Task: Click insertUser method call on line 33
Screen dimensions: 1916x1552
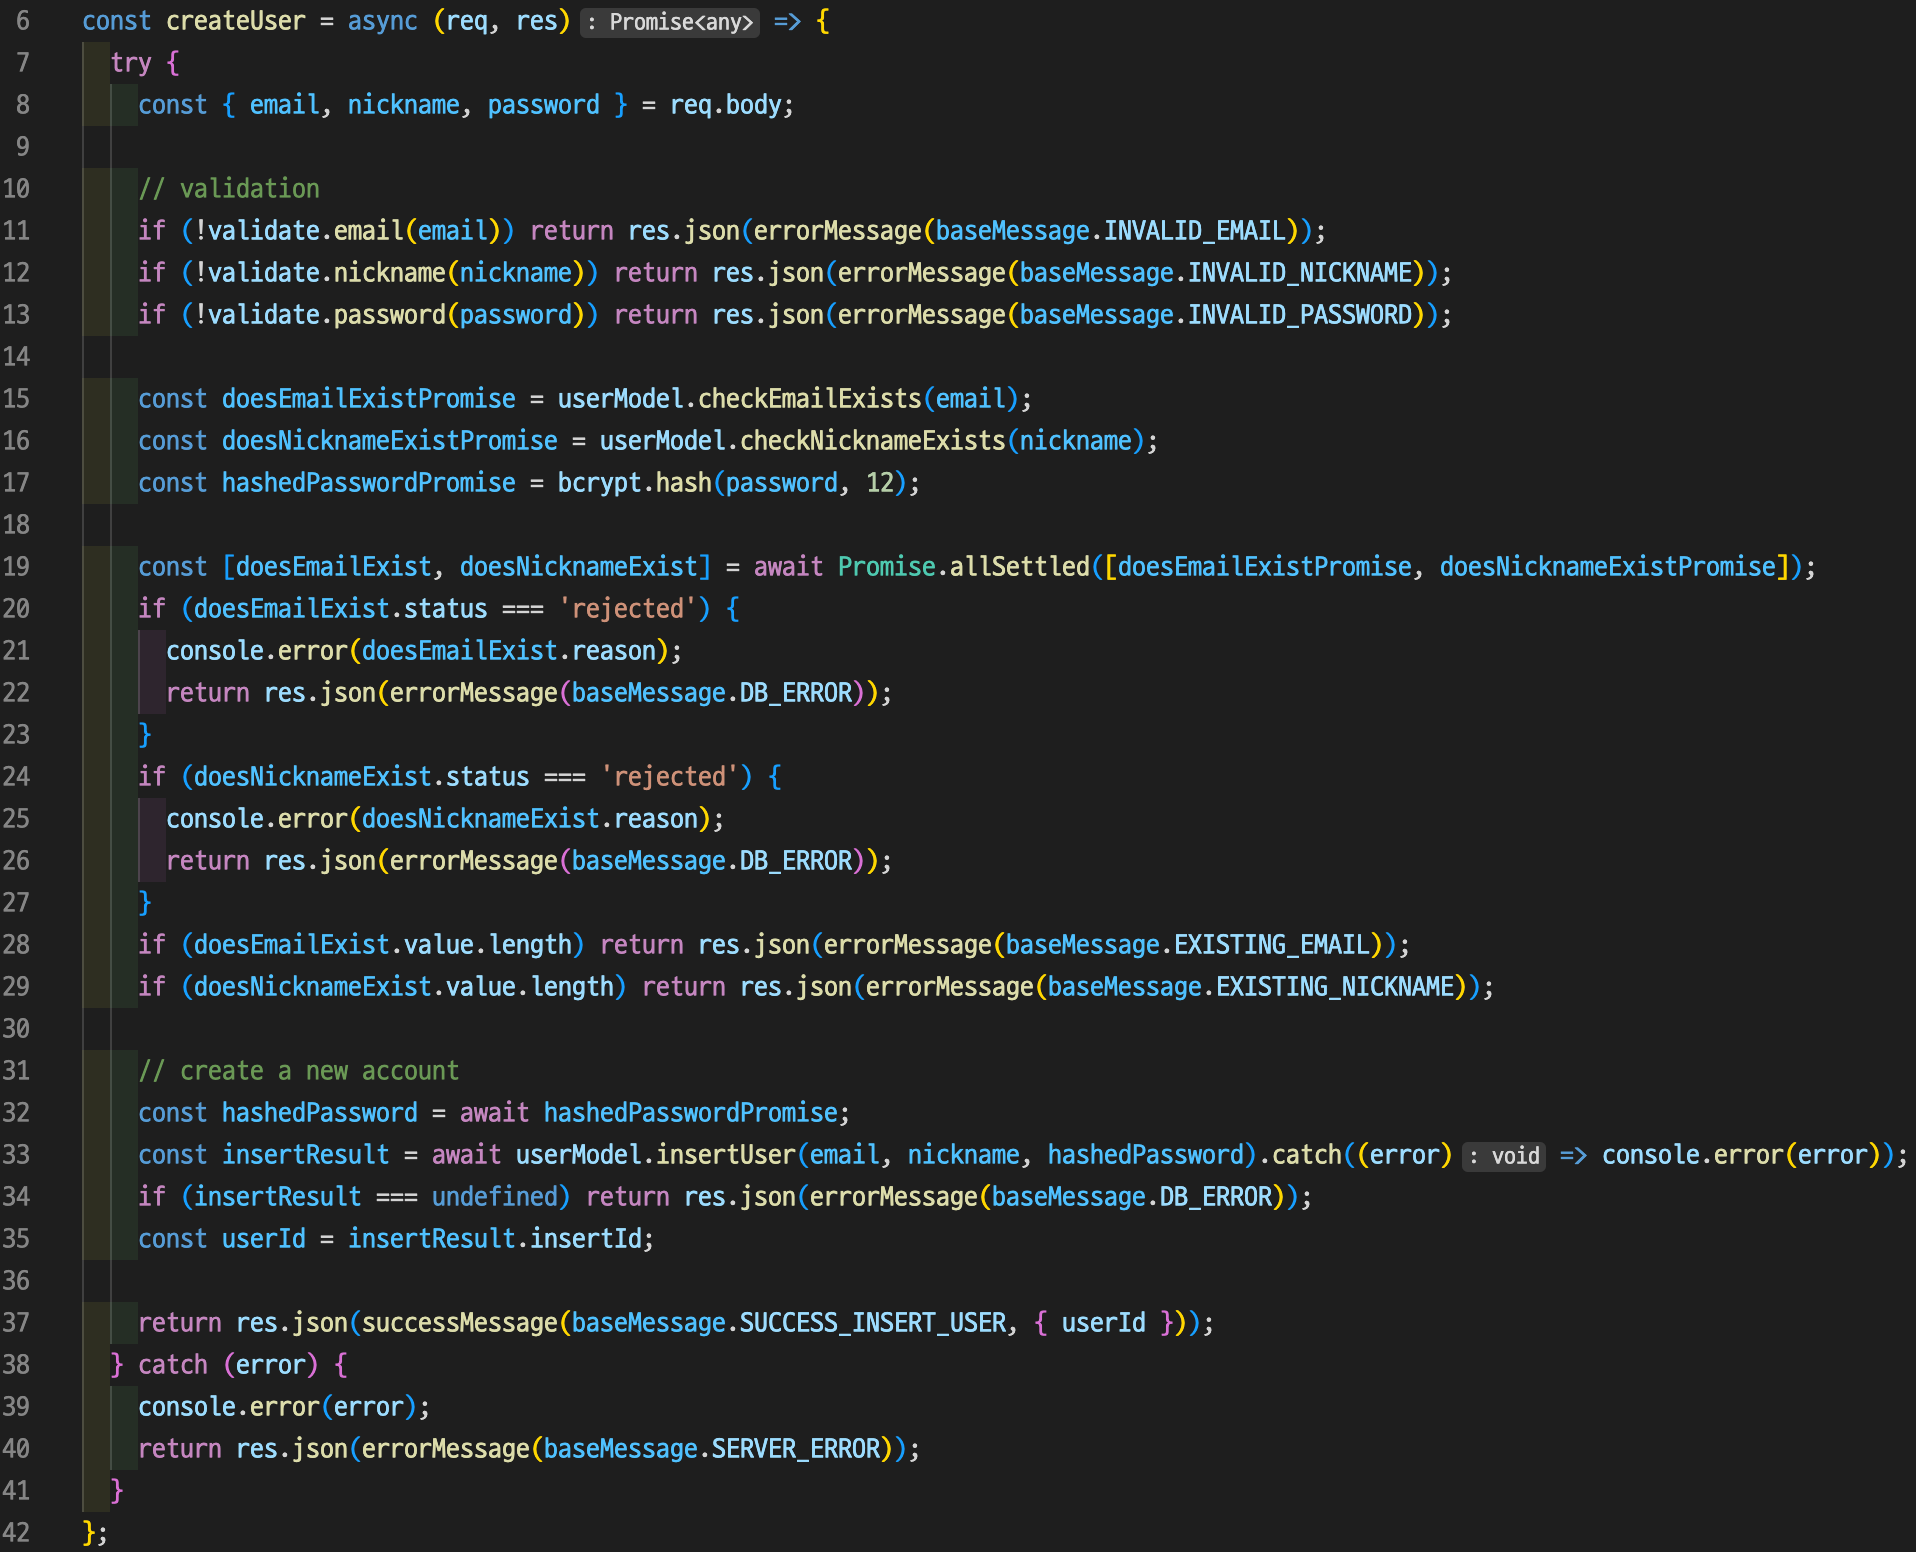Action: click(x=725, y=1155)
